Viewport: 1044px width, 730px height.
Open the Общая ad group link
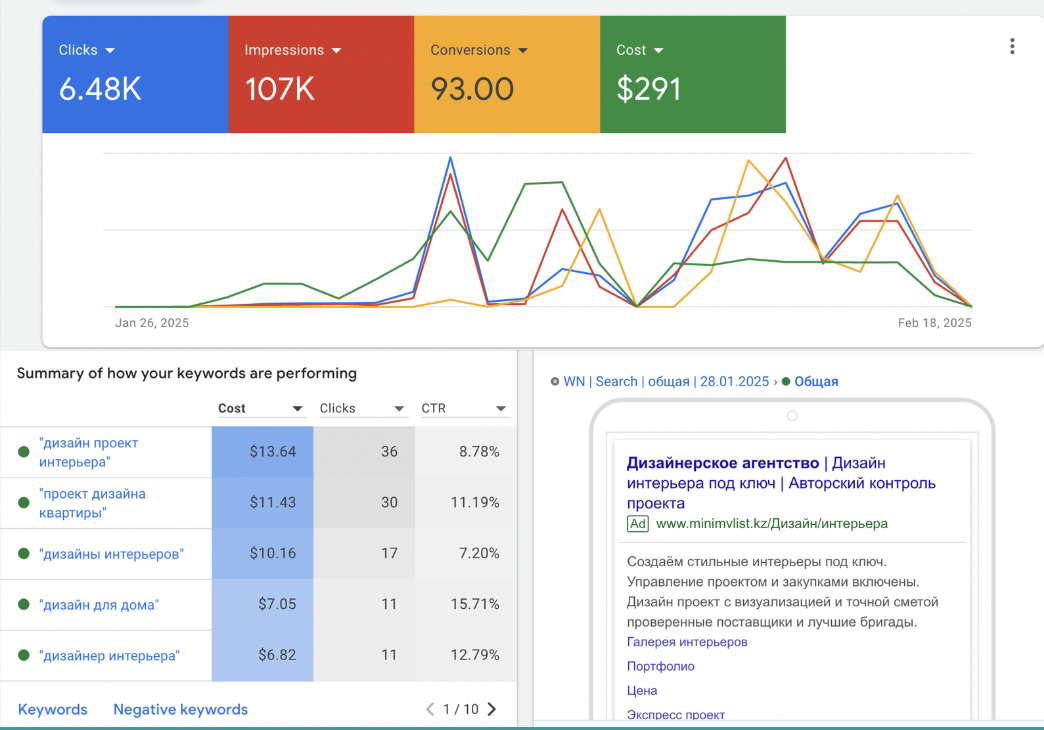tap(816, 381)
